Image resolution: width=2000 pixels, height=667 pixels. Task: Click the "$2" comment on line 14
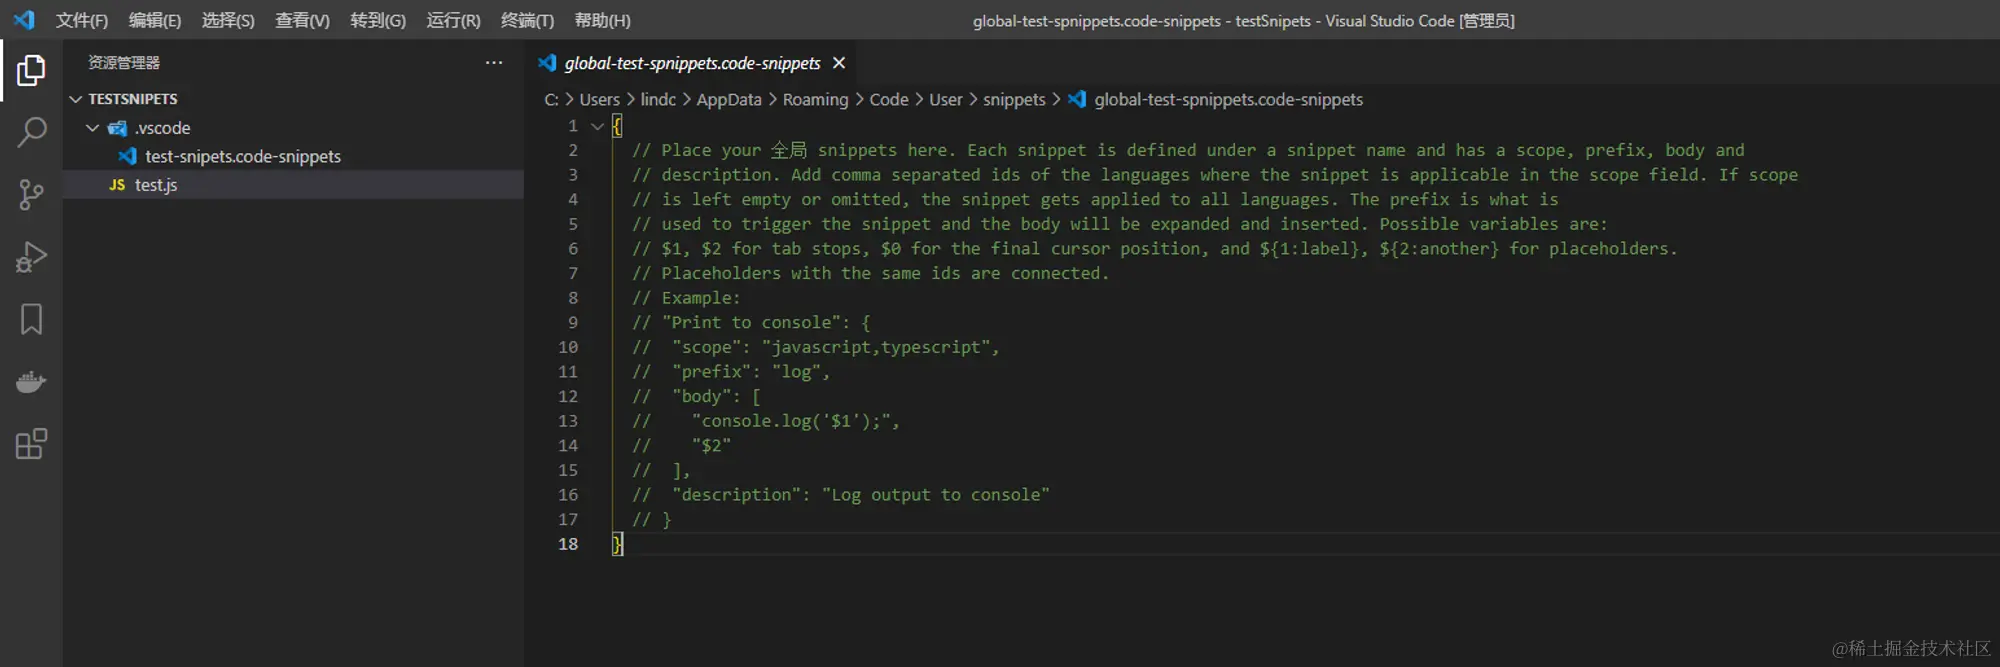tap(711, 446)
